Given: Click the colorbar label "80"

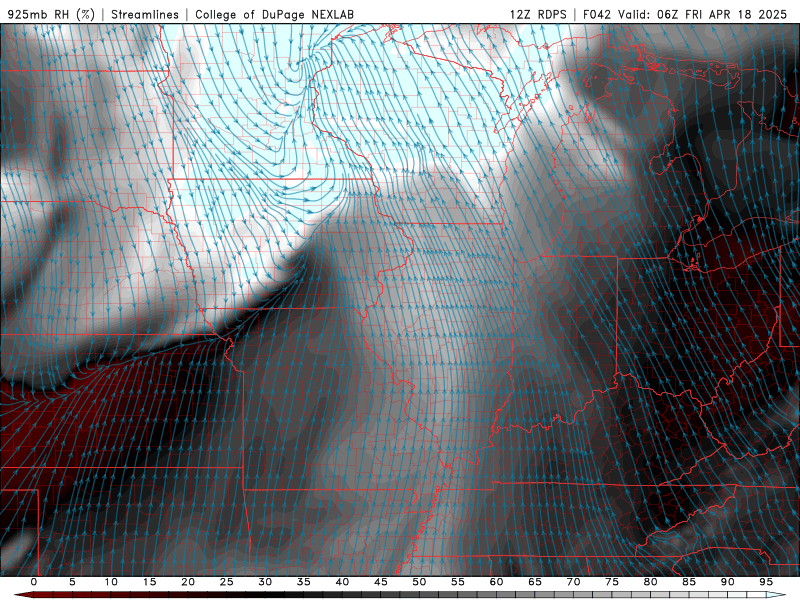Looking at the screenshot, I should (650, 582).
